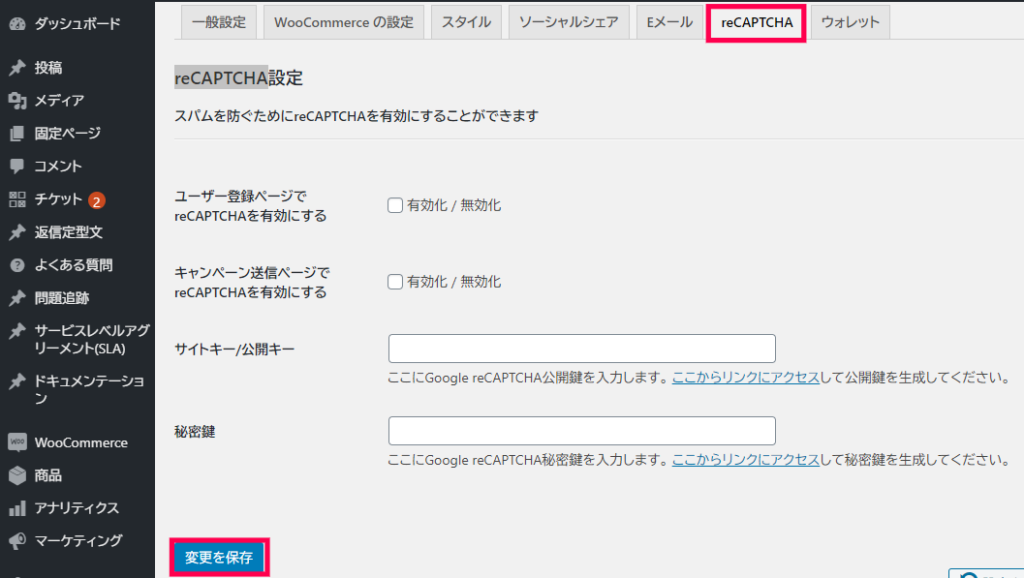The image size is (1024, 578).
Task: Click the 秘密鍵 input field
Action: coord(582,431)
